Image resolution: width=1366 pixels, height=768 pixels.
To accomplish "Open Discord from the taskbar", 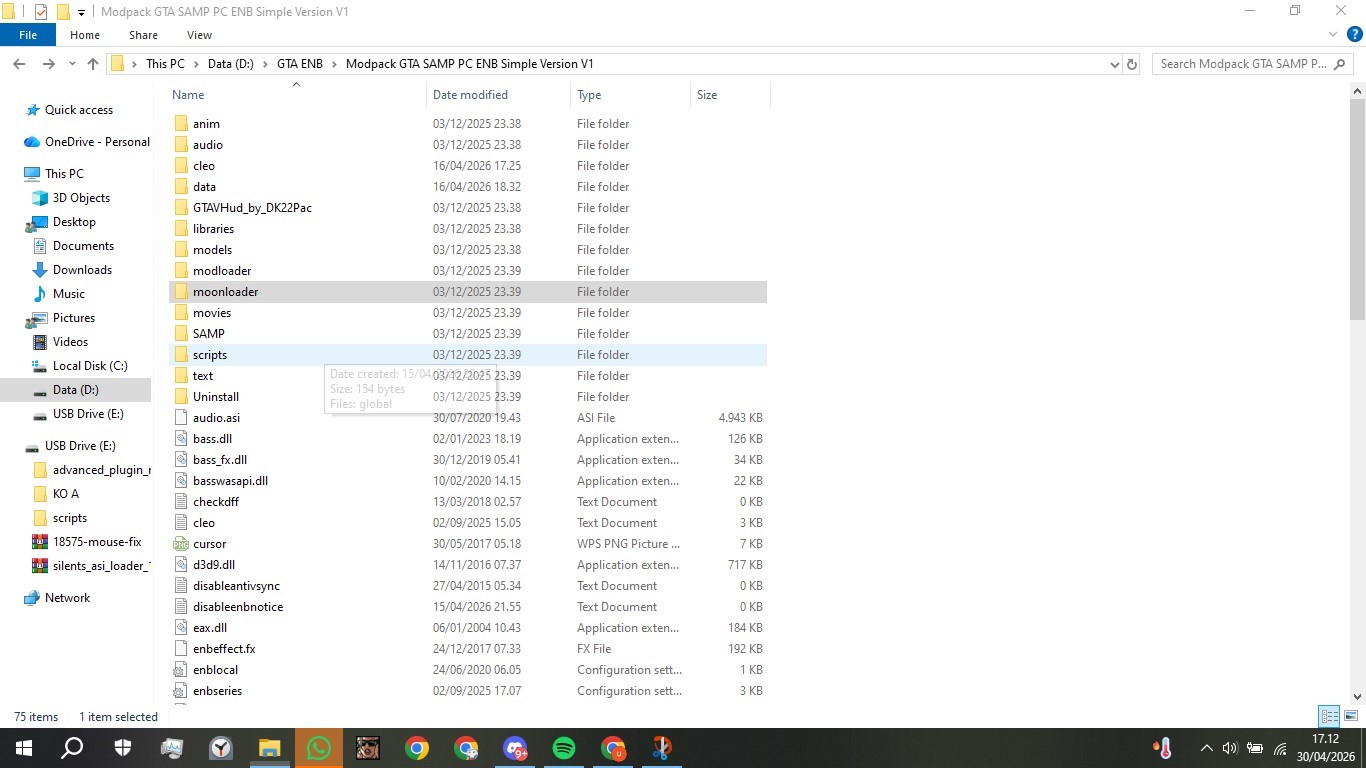I will [515, 748].
